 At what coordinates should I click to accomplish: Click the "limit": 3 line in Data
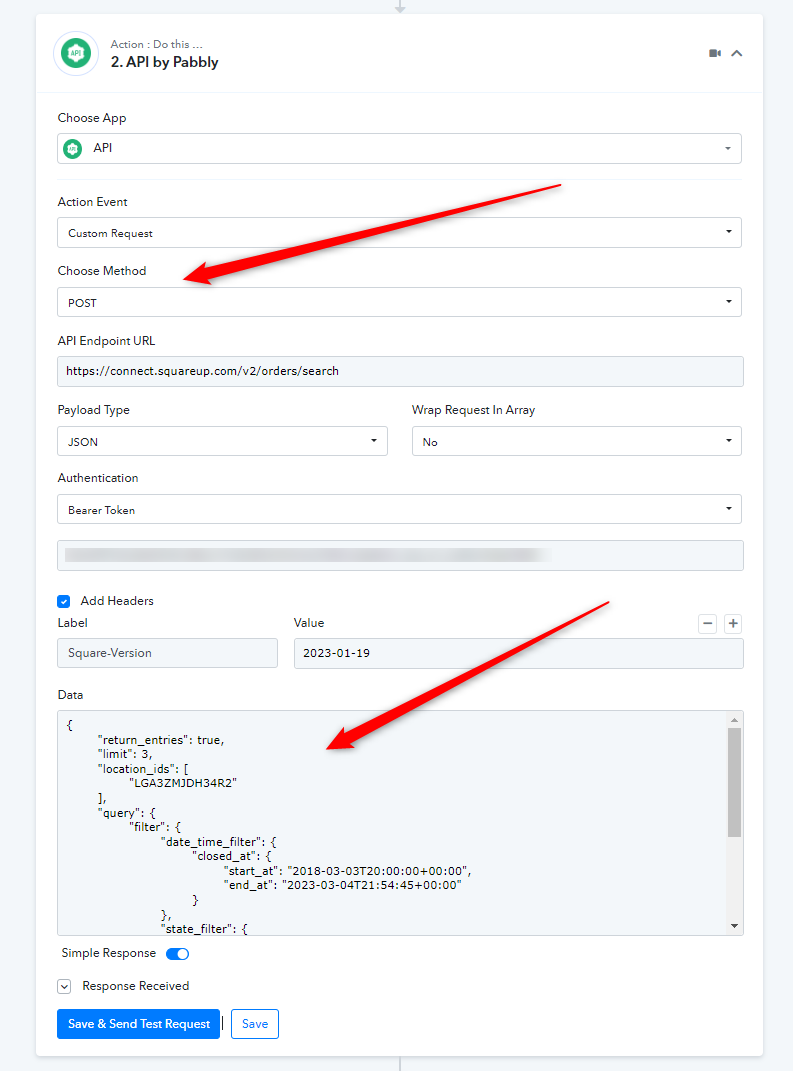click(x=125, y=754)
